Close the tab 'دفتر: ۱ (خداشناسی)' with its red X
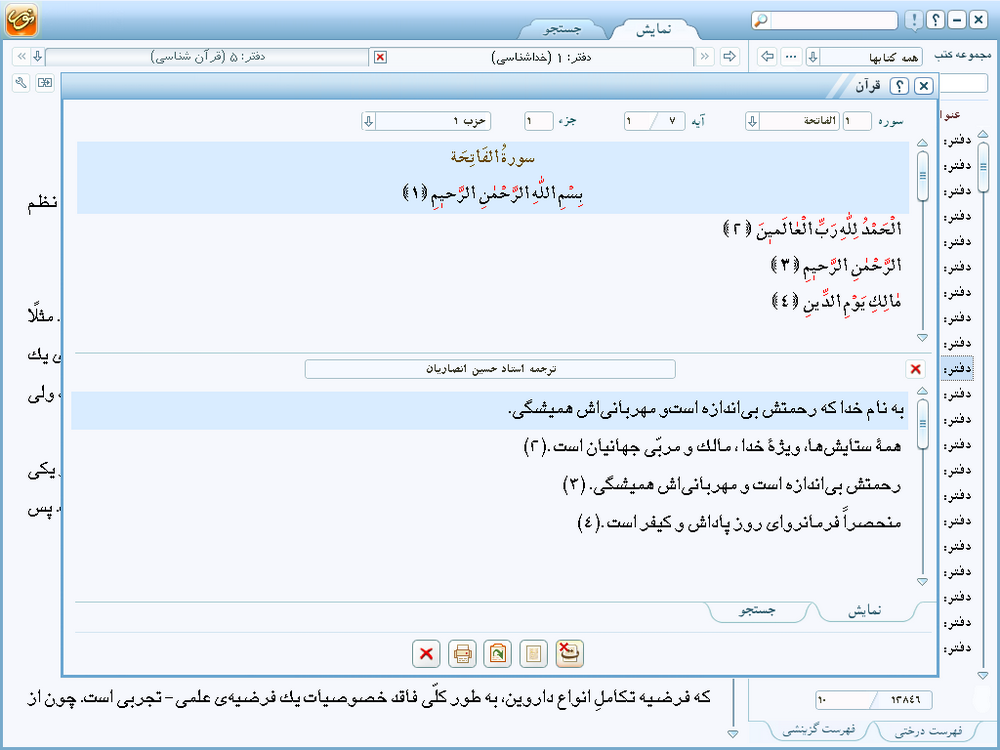Viewport: 1000px width, 750px height. tap(380, 57)
